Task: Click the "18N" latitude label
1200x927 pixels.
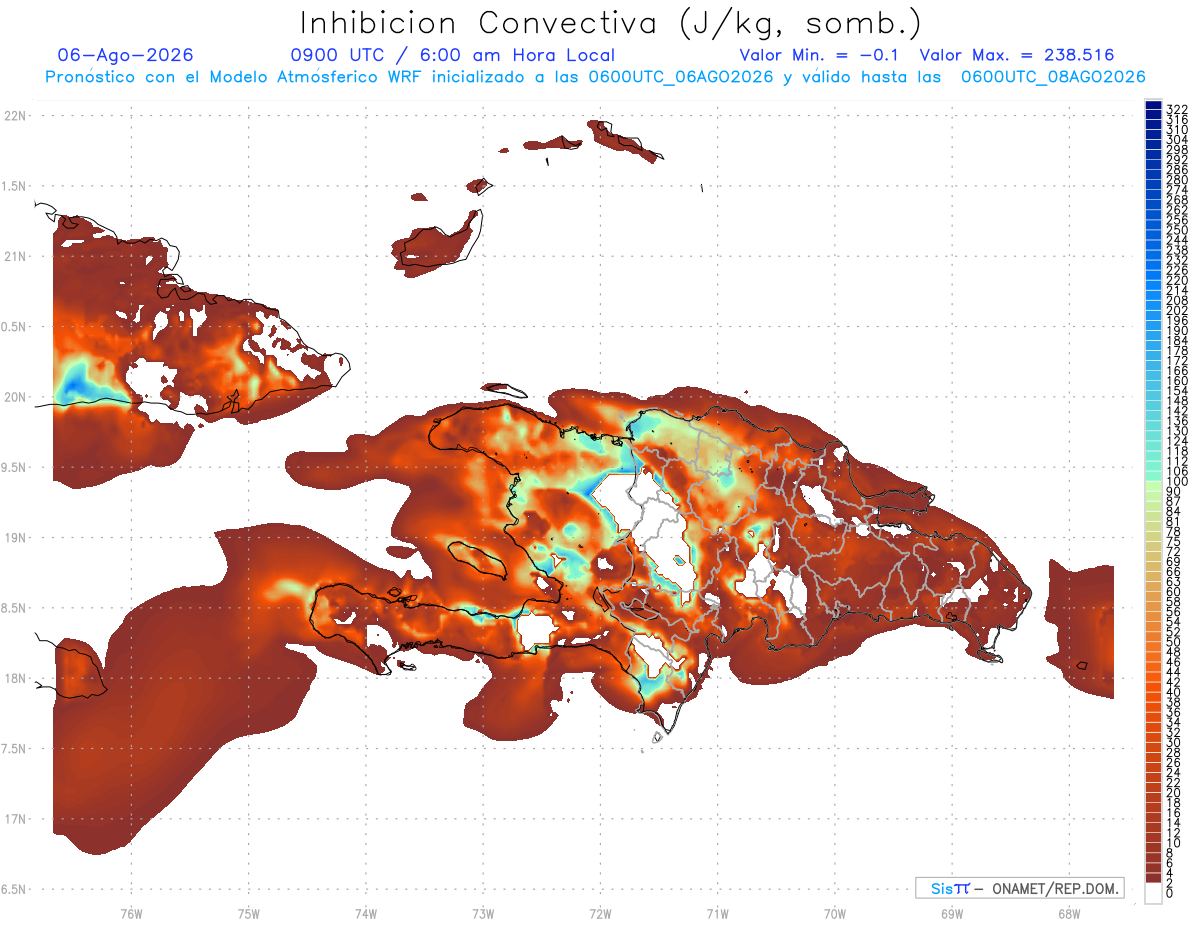Action: [14, 679]
